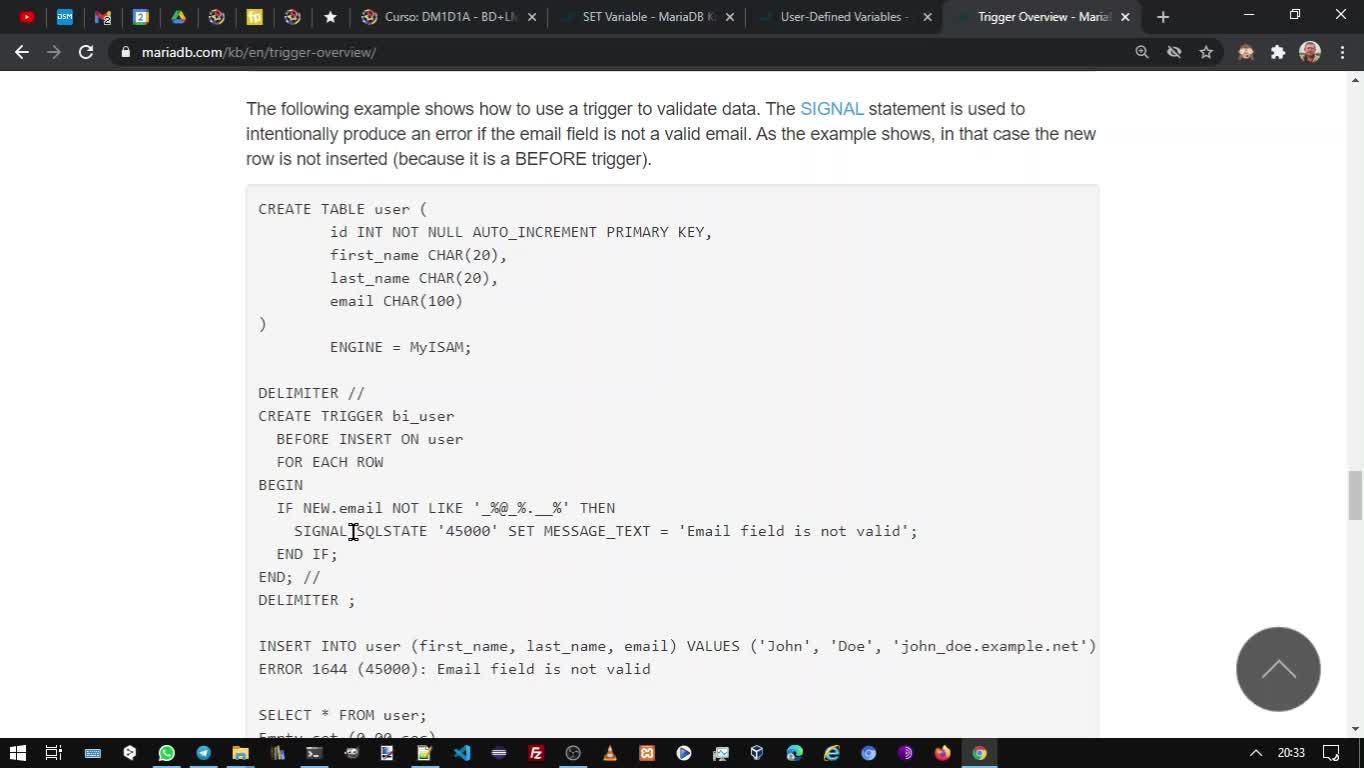Open WhatsApp from the taskbar

[166, 753]
